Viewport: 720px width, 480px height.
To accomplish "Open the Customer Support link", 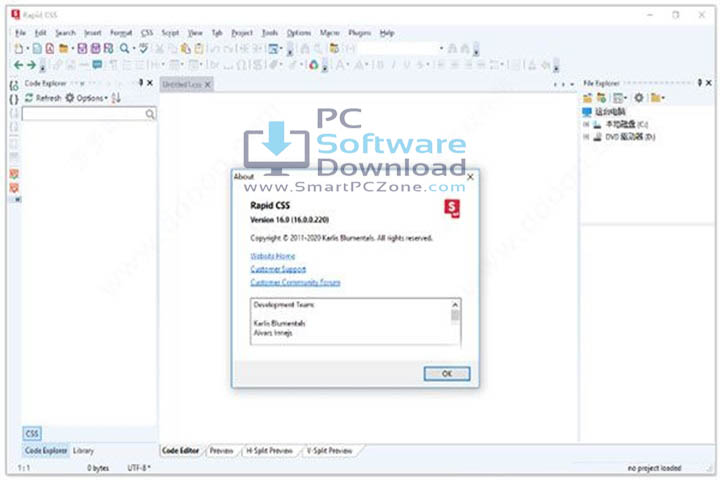I will (278, 269).
